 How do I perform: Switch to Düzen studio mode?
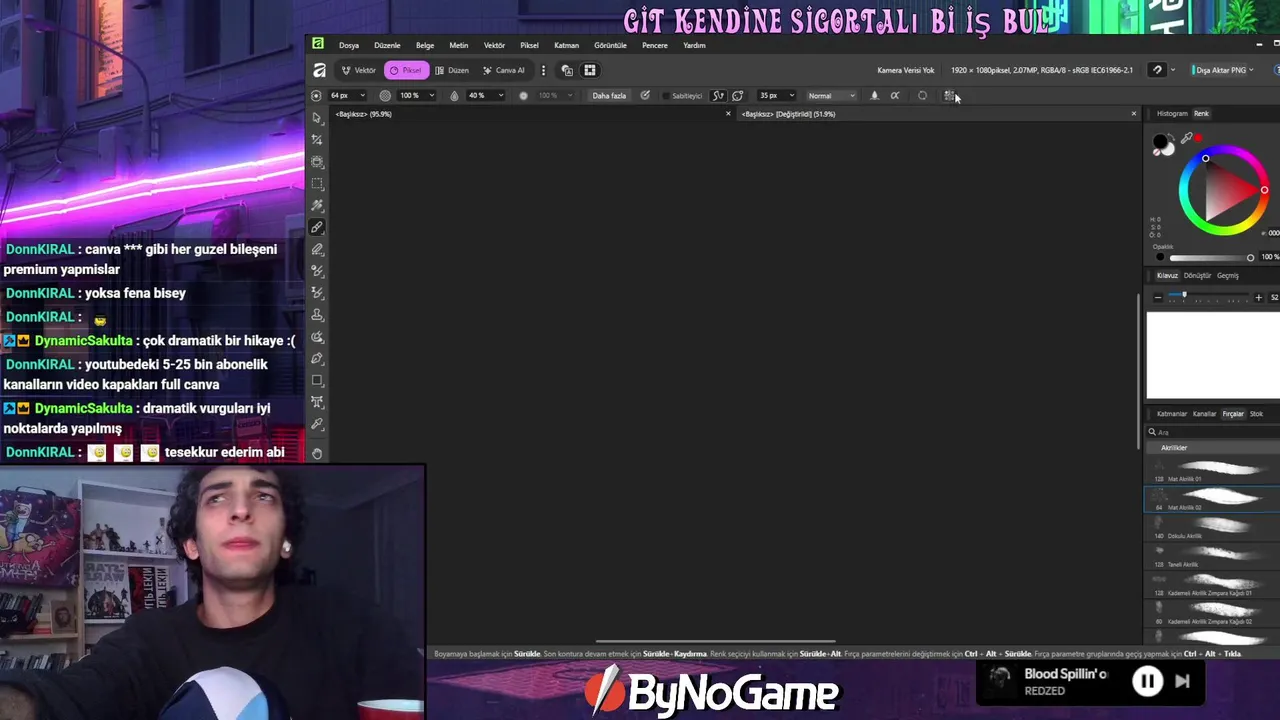pos(452,70)
